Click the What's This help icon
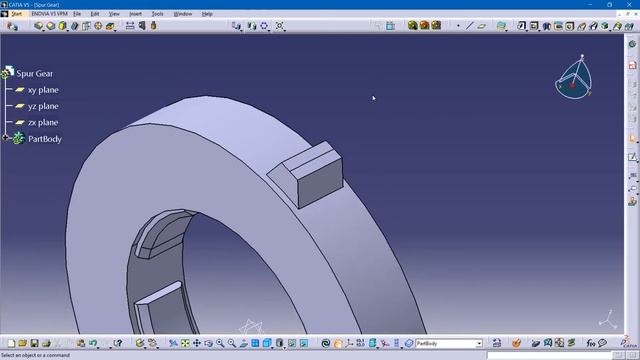 (x=118, y=343)
